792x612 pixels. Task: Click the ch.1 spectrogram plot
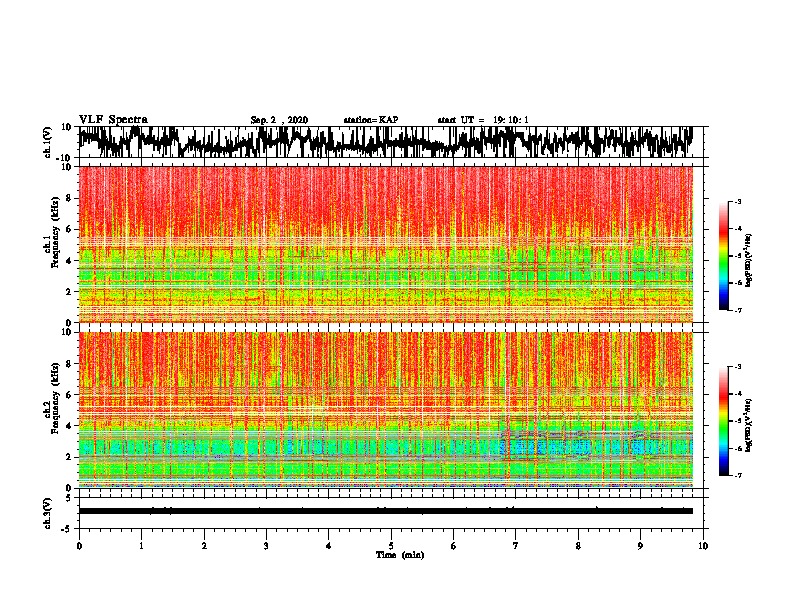(x=386, y=244)
